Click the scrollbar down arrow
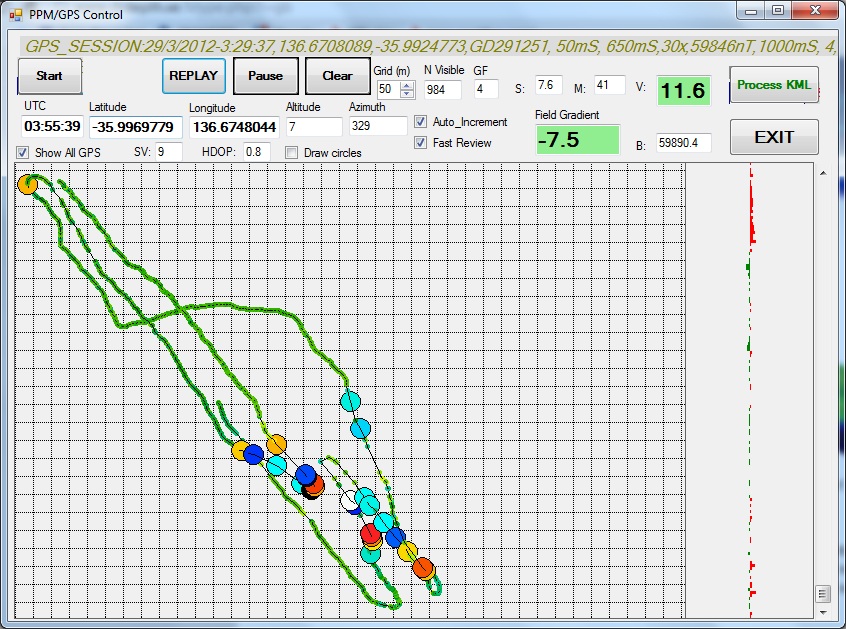Image resolution: width=846 pixels, height=629 pixels. pos(823,612)
